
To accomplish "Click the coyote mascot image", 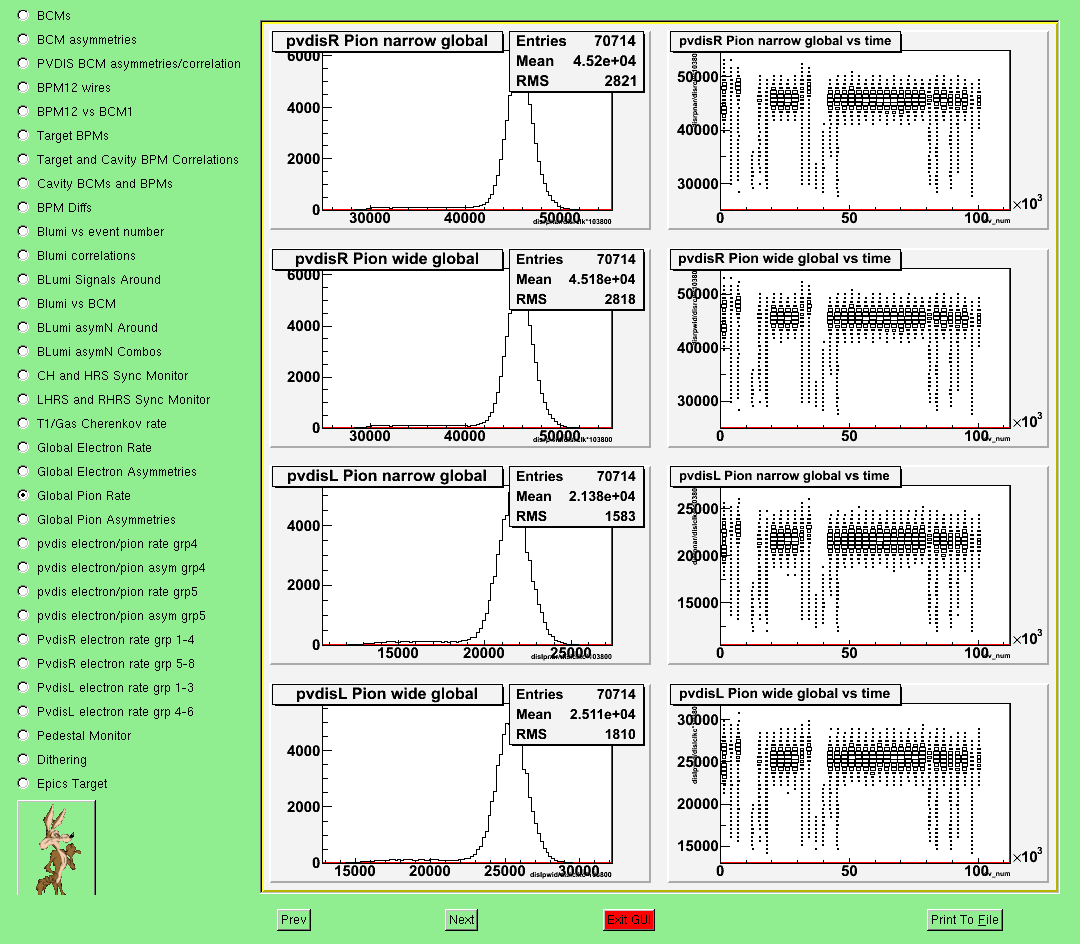I will point(56,848).
